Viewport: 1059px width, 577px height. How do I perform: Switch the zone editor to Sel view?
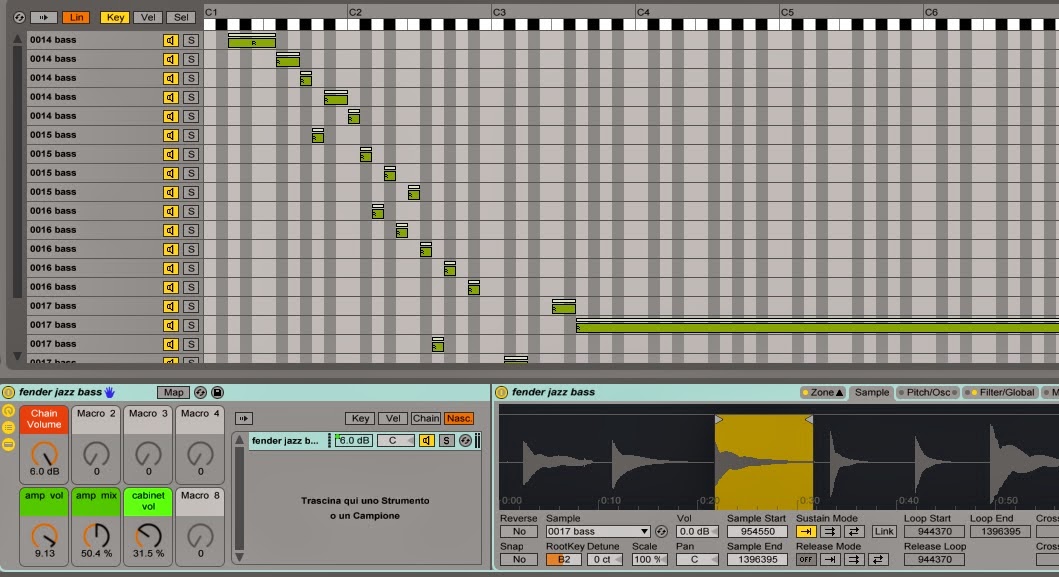[181, 18]
